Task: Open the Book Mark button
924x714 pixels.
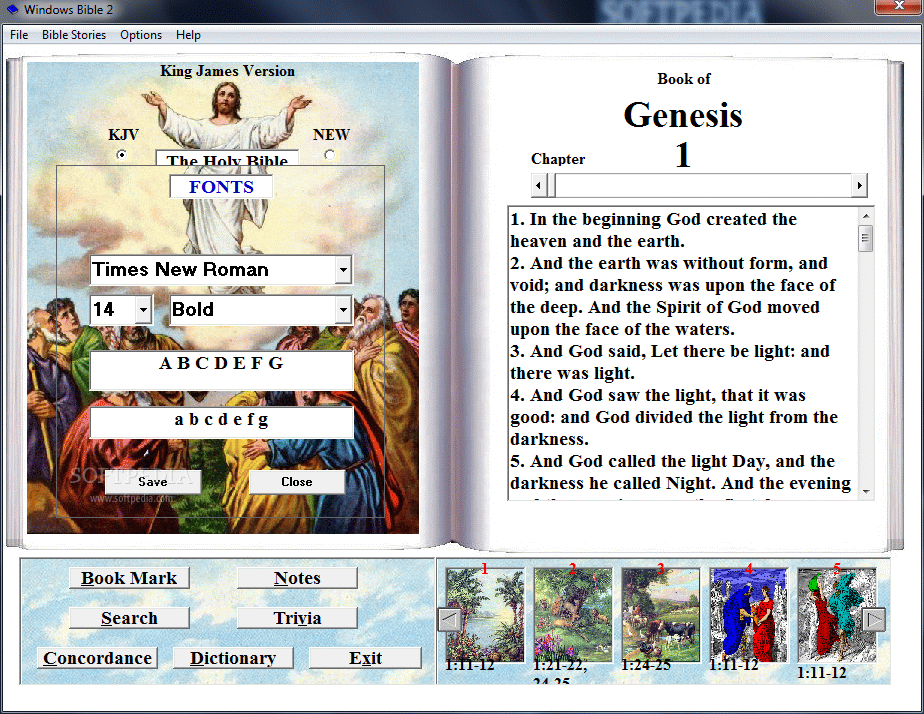Action: [x=129, y=578]
